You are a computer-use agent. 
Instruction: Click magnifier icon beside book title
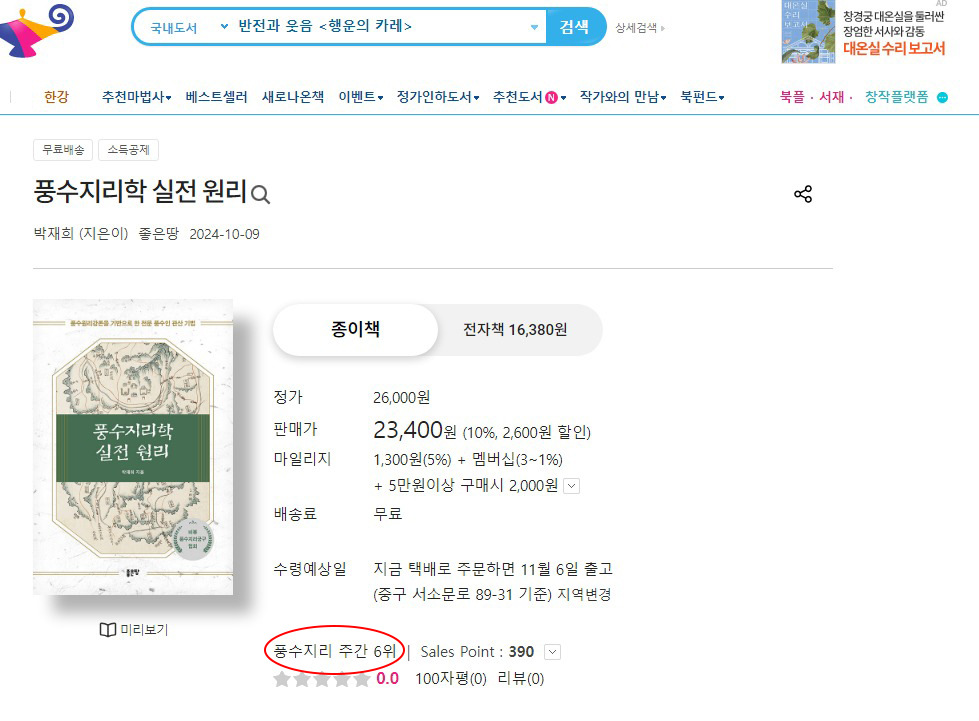[260, 195]
